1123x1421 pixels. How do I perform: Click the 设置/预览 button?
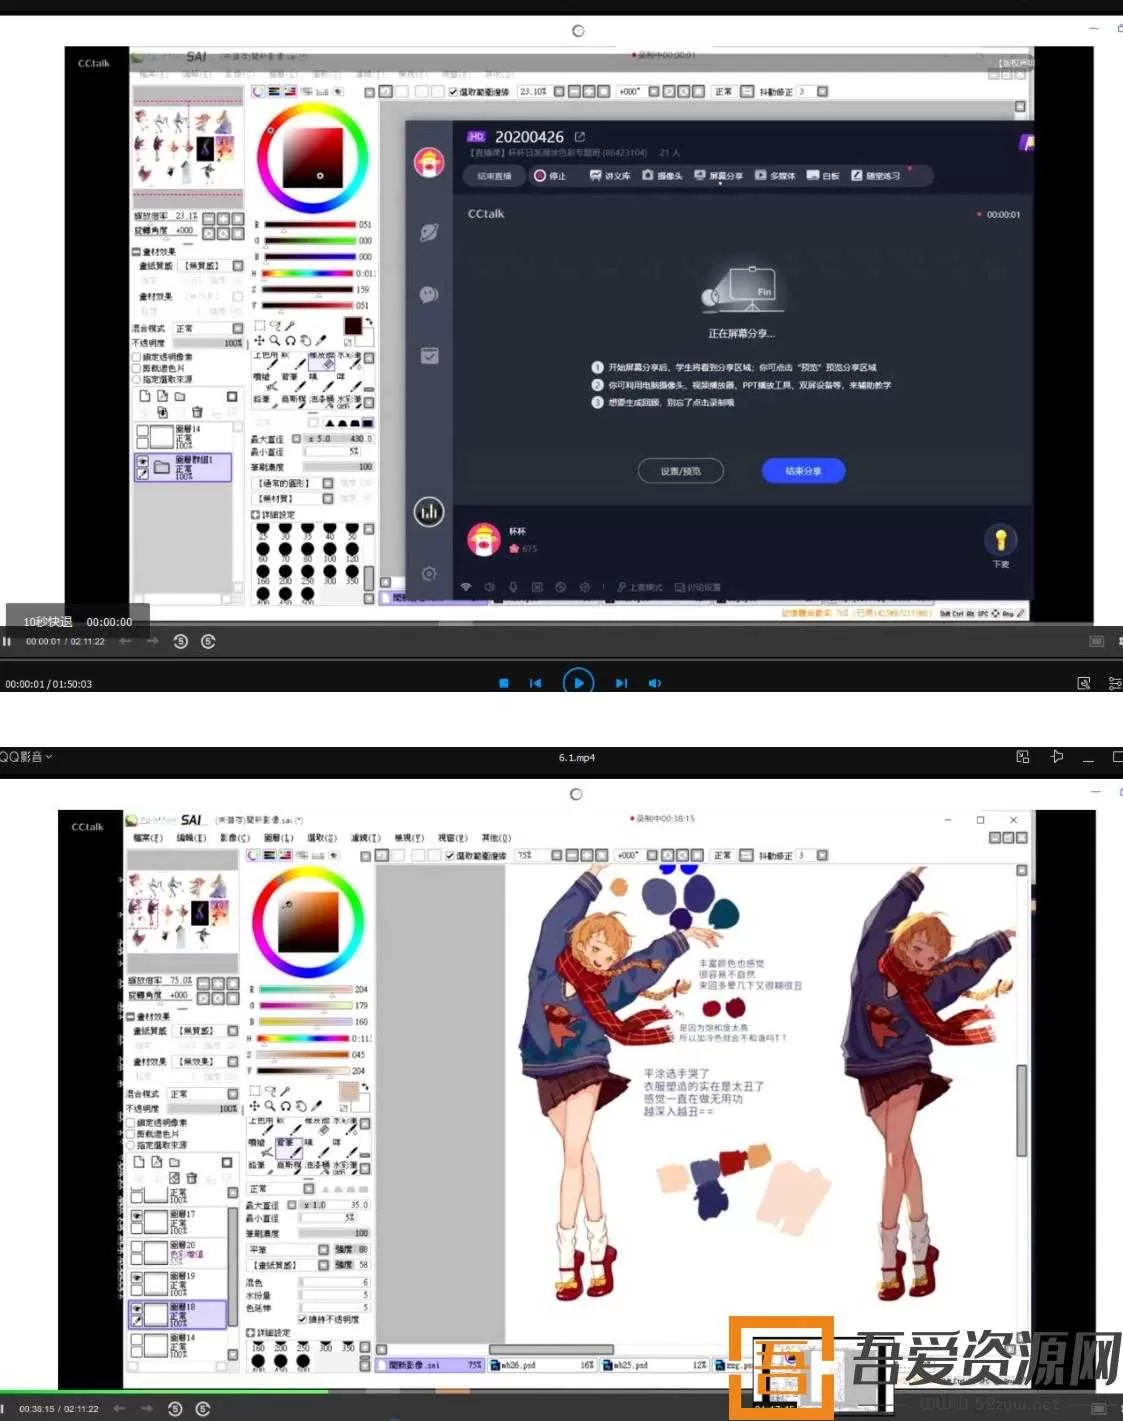click(x=680, y=471)
